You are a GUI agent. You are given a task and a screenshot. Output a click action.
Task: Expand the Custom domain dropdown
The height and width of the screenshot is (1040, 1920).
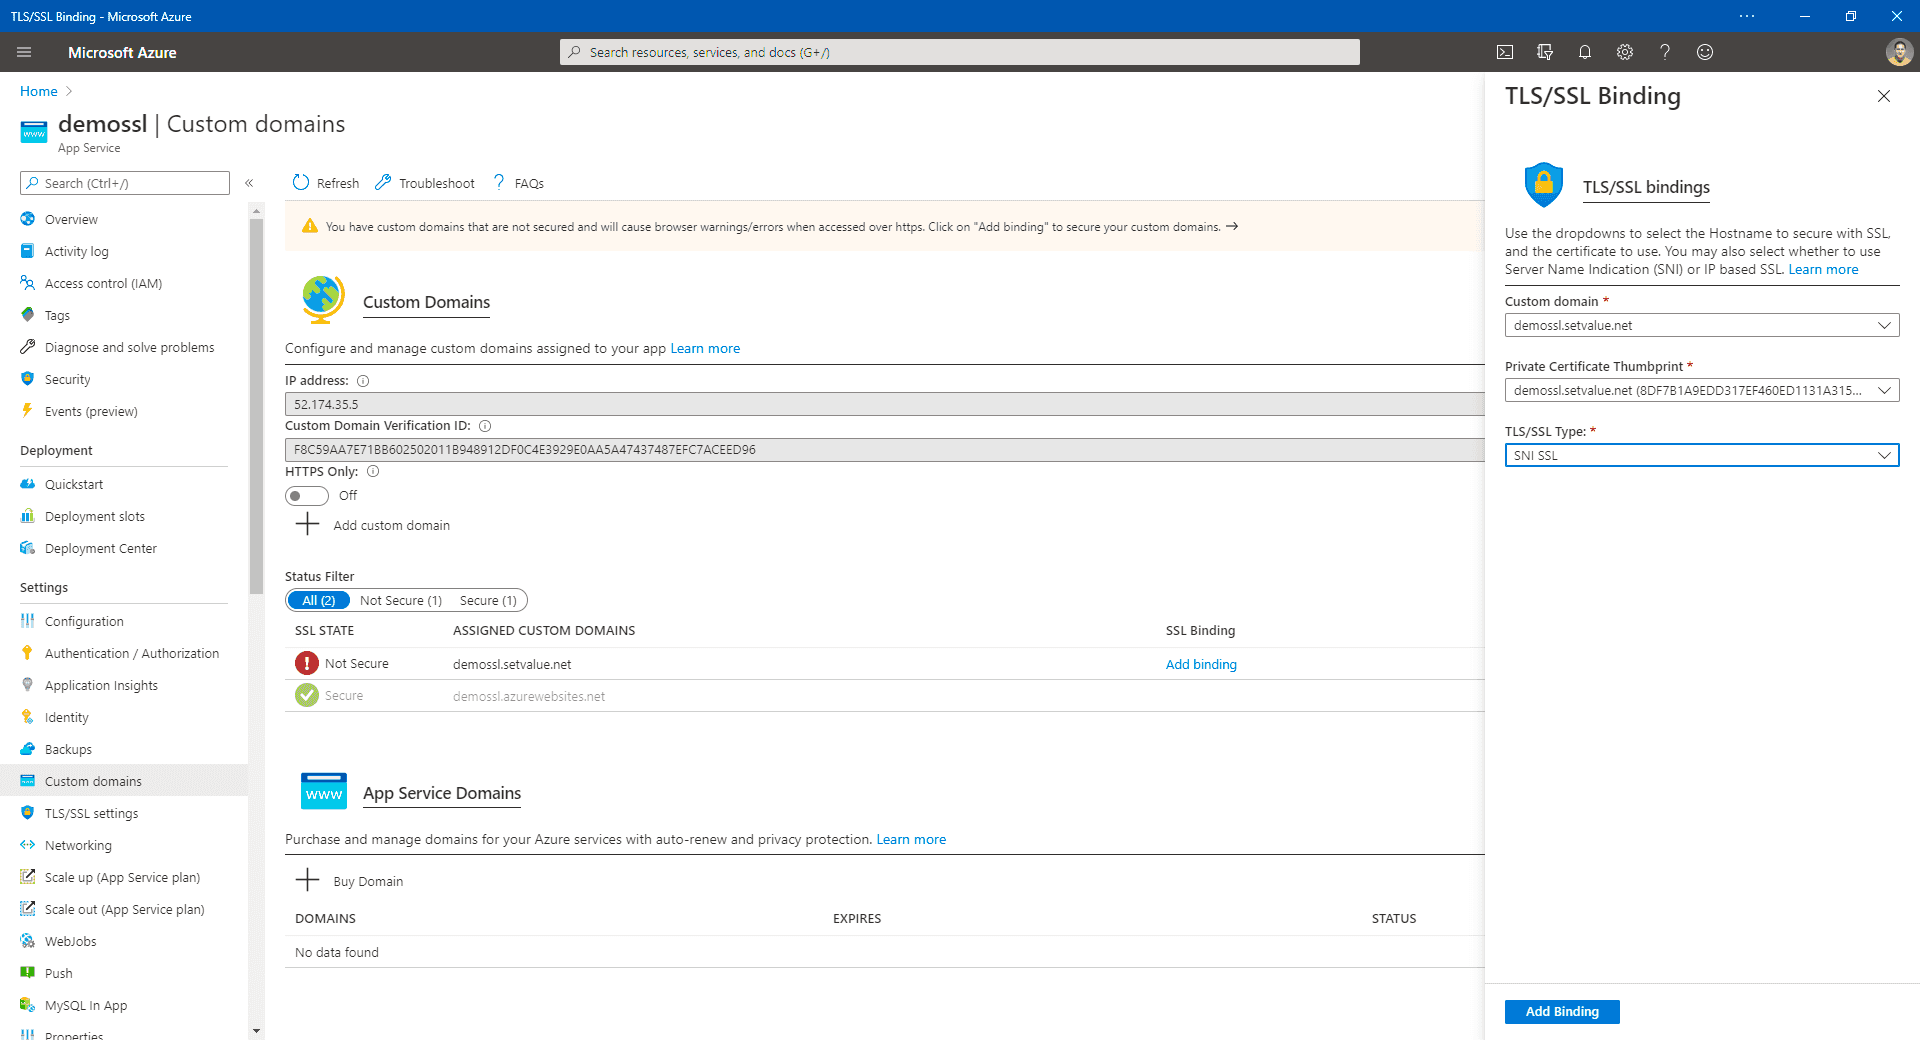pos(1702,325)
